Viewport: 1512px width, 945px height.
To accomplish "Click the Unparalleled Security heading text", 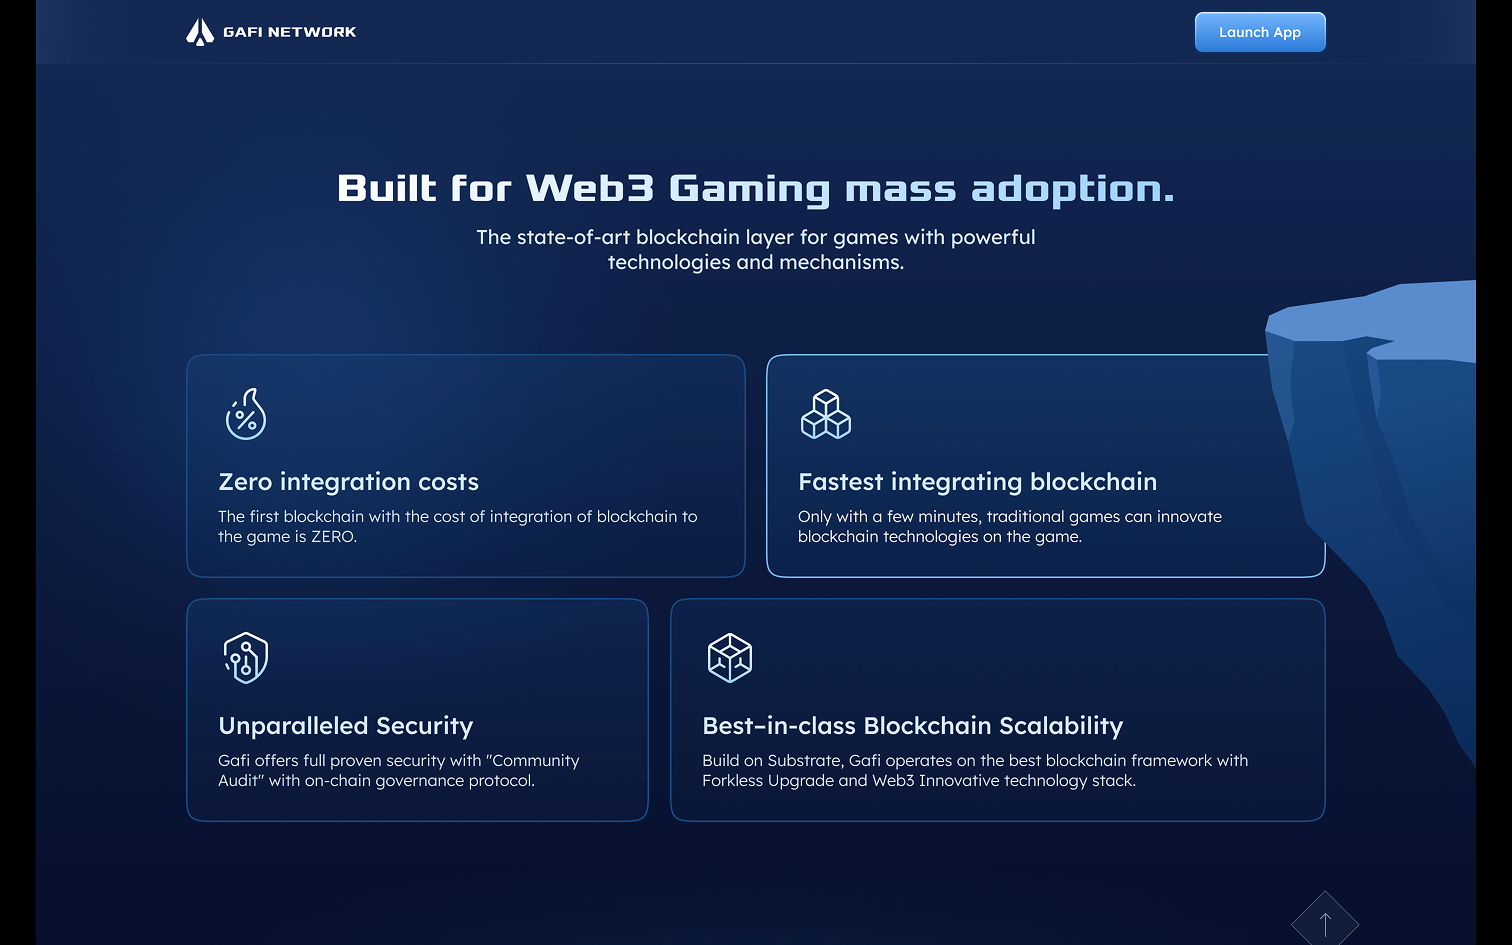I will (x=345, y=725).
